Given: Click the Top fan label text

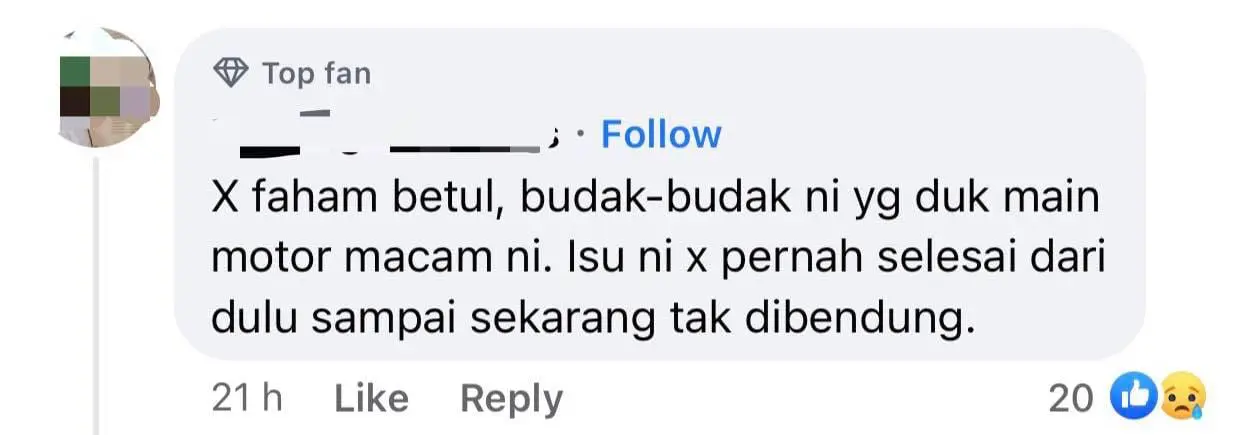Looking at the screenshot, I should pyautogui.click(x=316, y=73).
